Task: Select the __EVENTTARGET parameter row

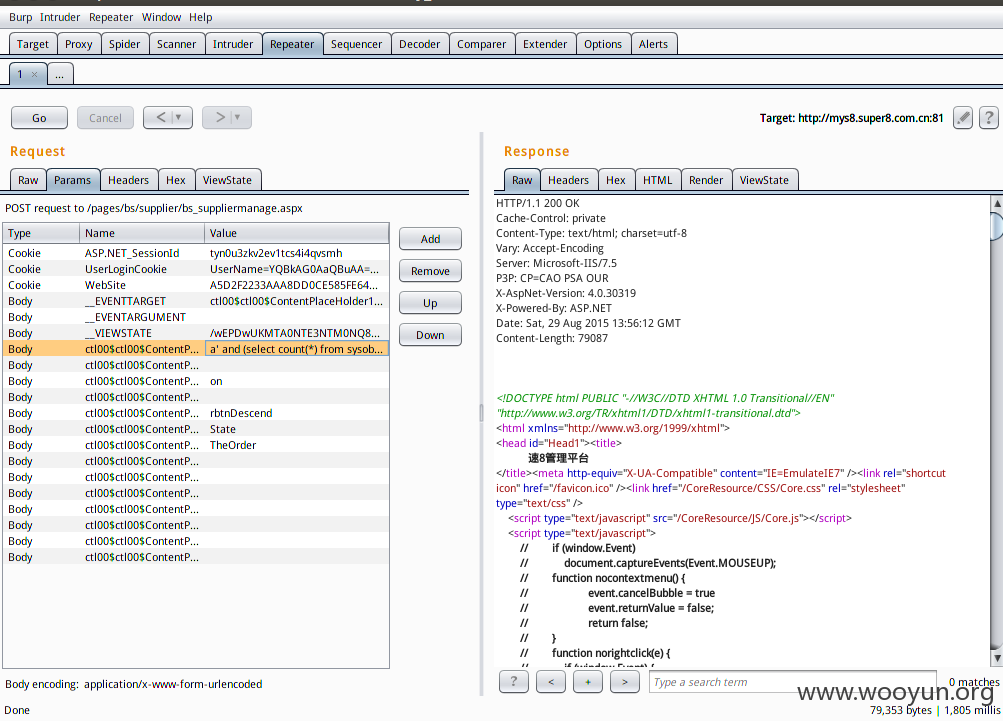Action: pyautogui.click(x=196, y=301)
